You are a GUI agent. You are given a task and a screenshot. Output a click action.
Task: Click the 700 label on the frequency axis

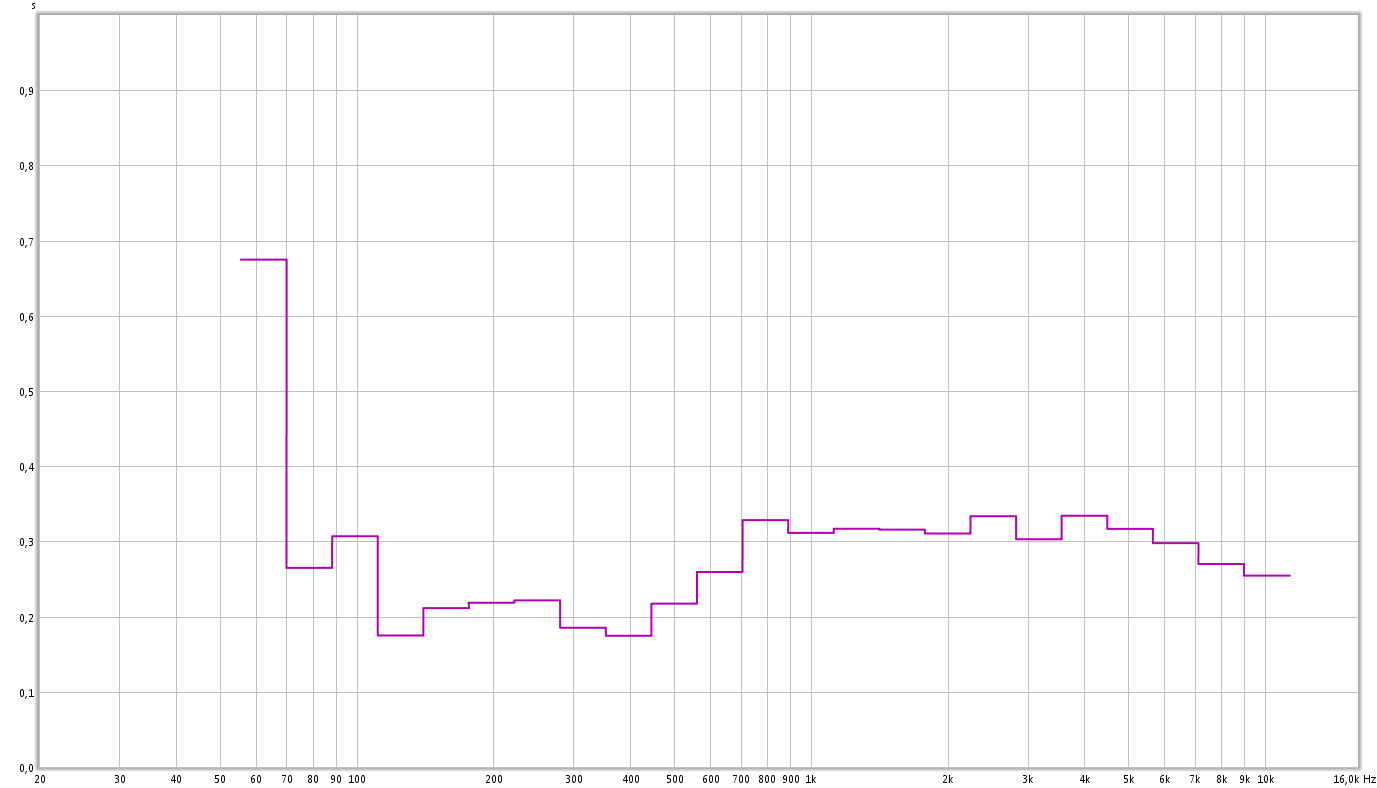click(741, 779)
